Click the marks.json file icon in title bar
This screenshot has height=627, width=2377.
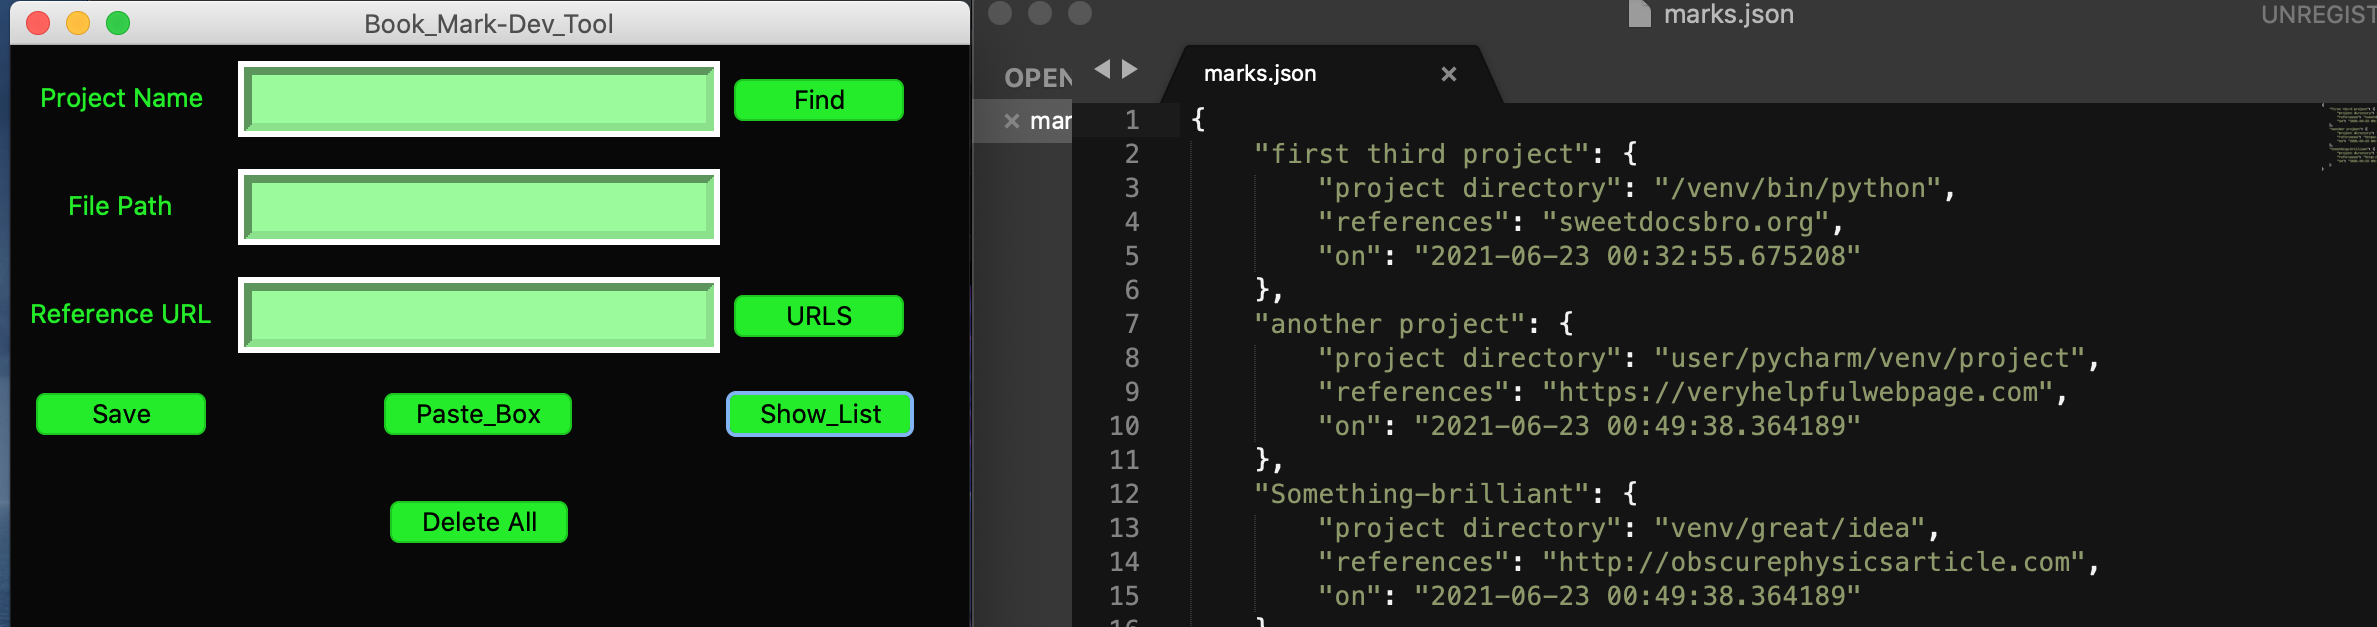[1639, 14]
